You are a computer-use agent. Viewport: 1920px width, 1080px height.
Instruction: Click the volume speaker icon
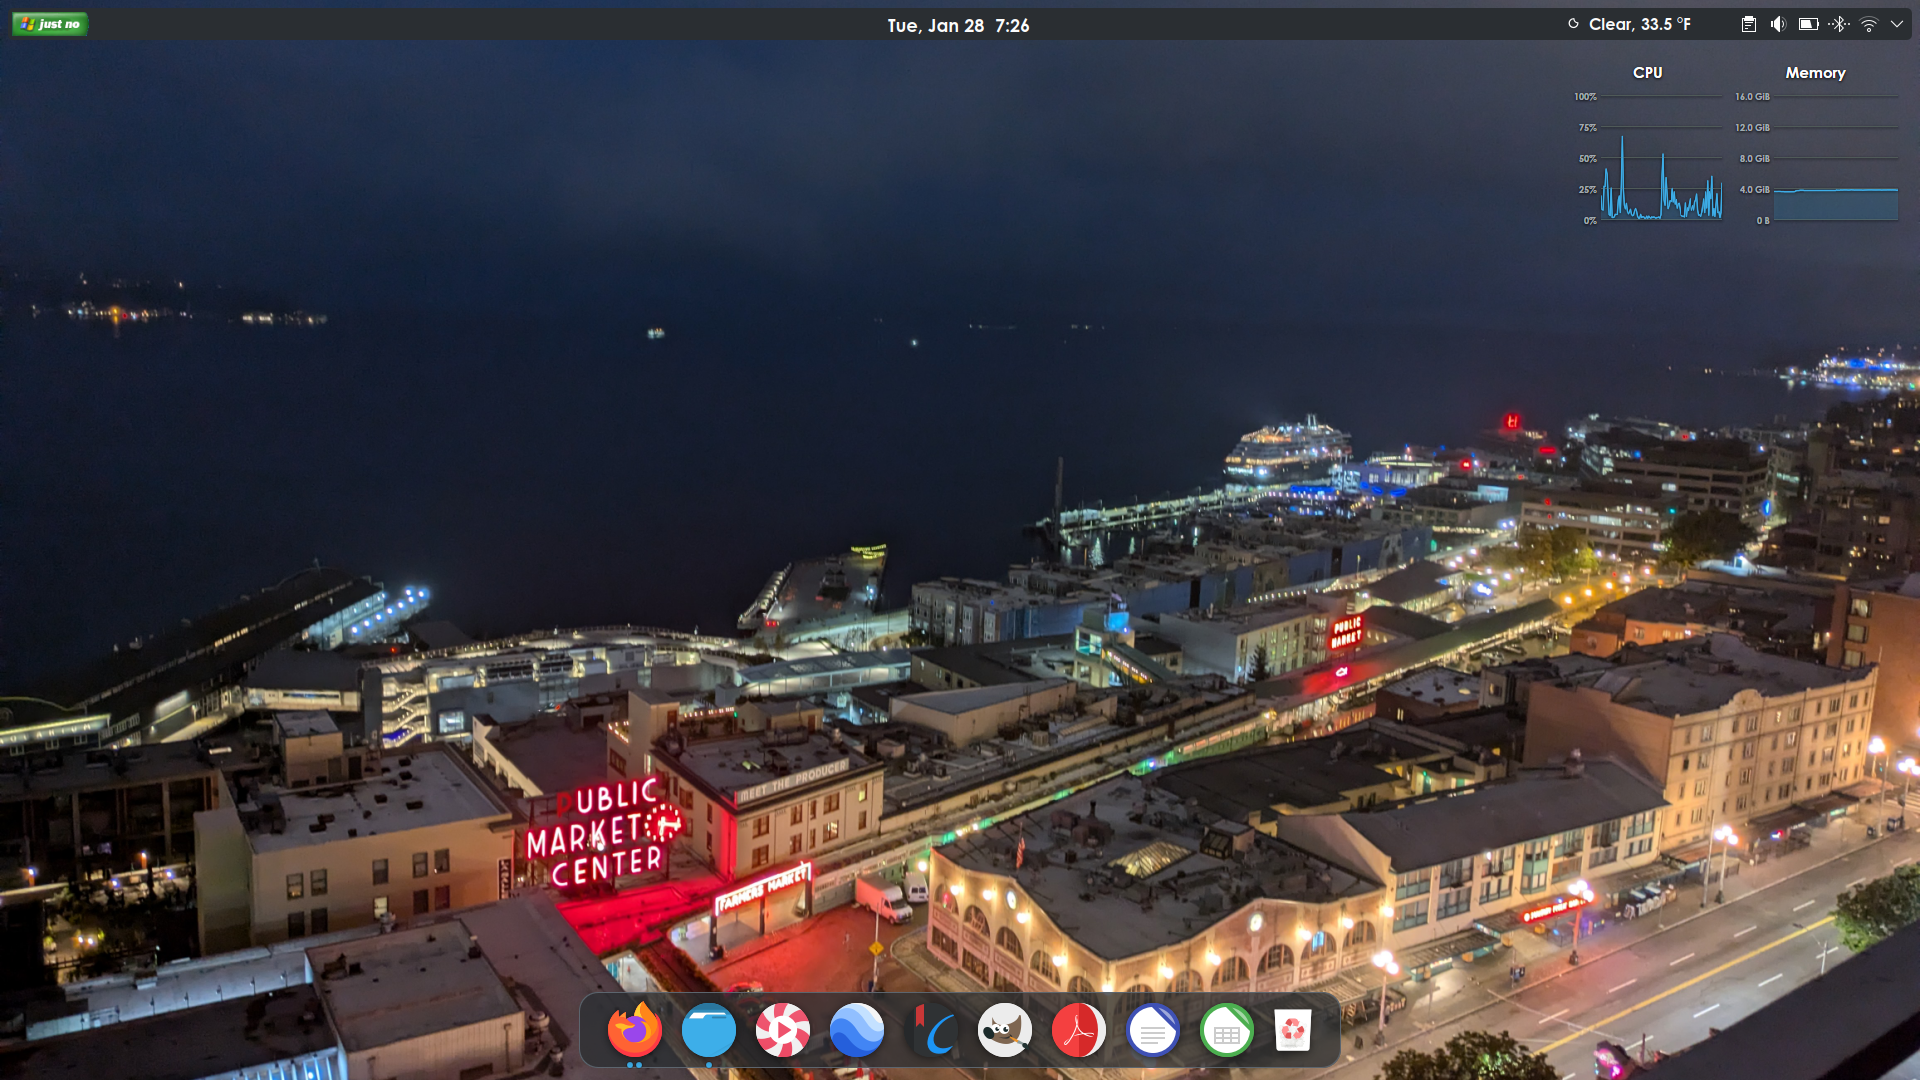click(x=1778, y=24)
